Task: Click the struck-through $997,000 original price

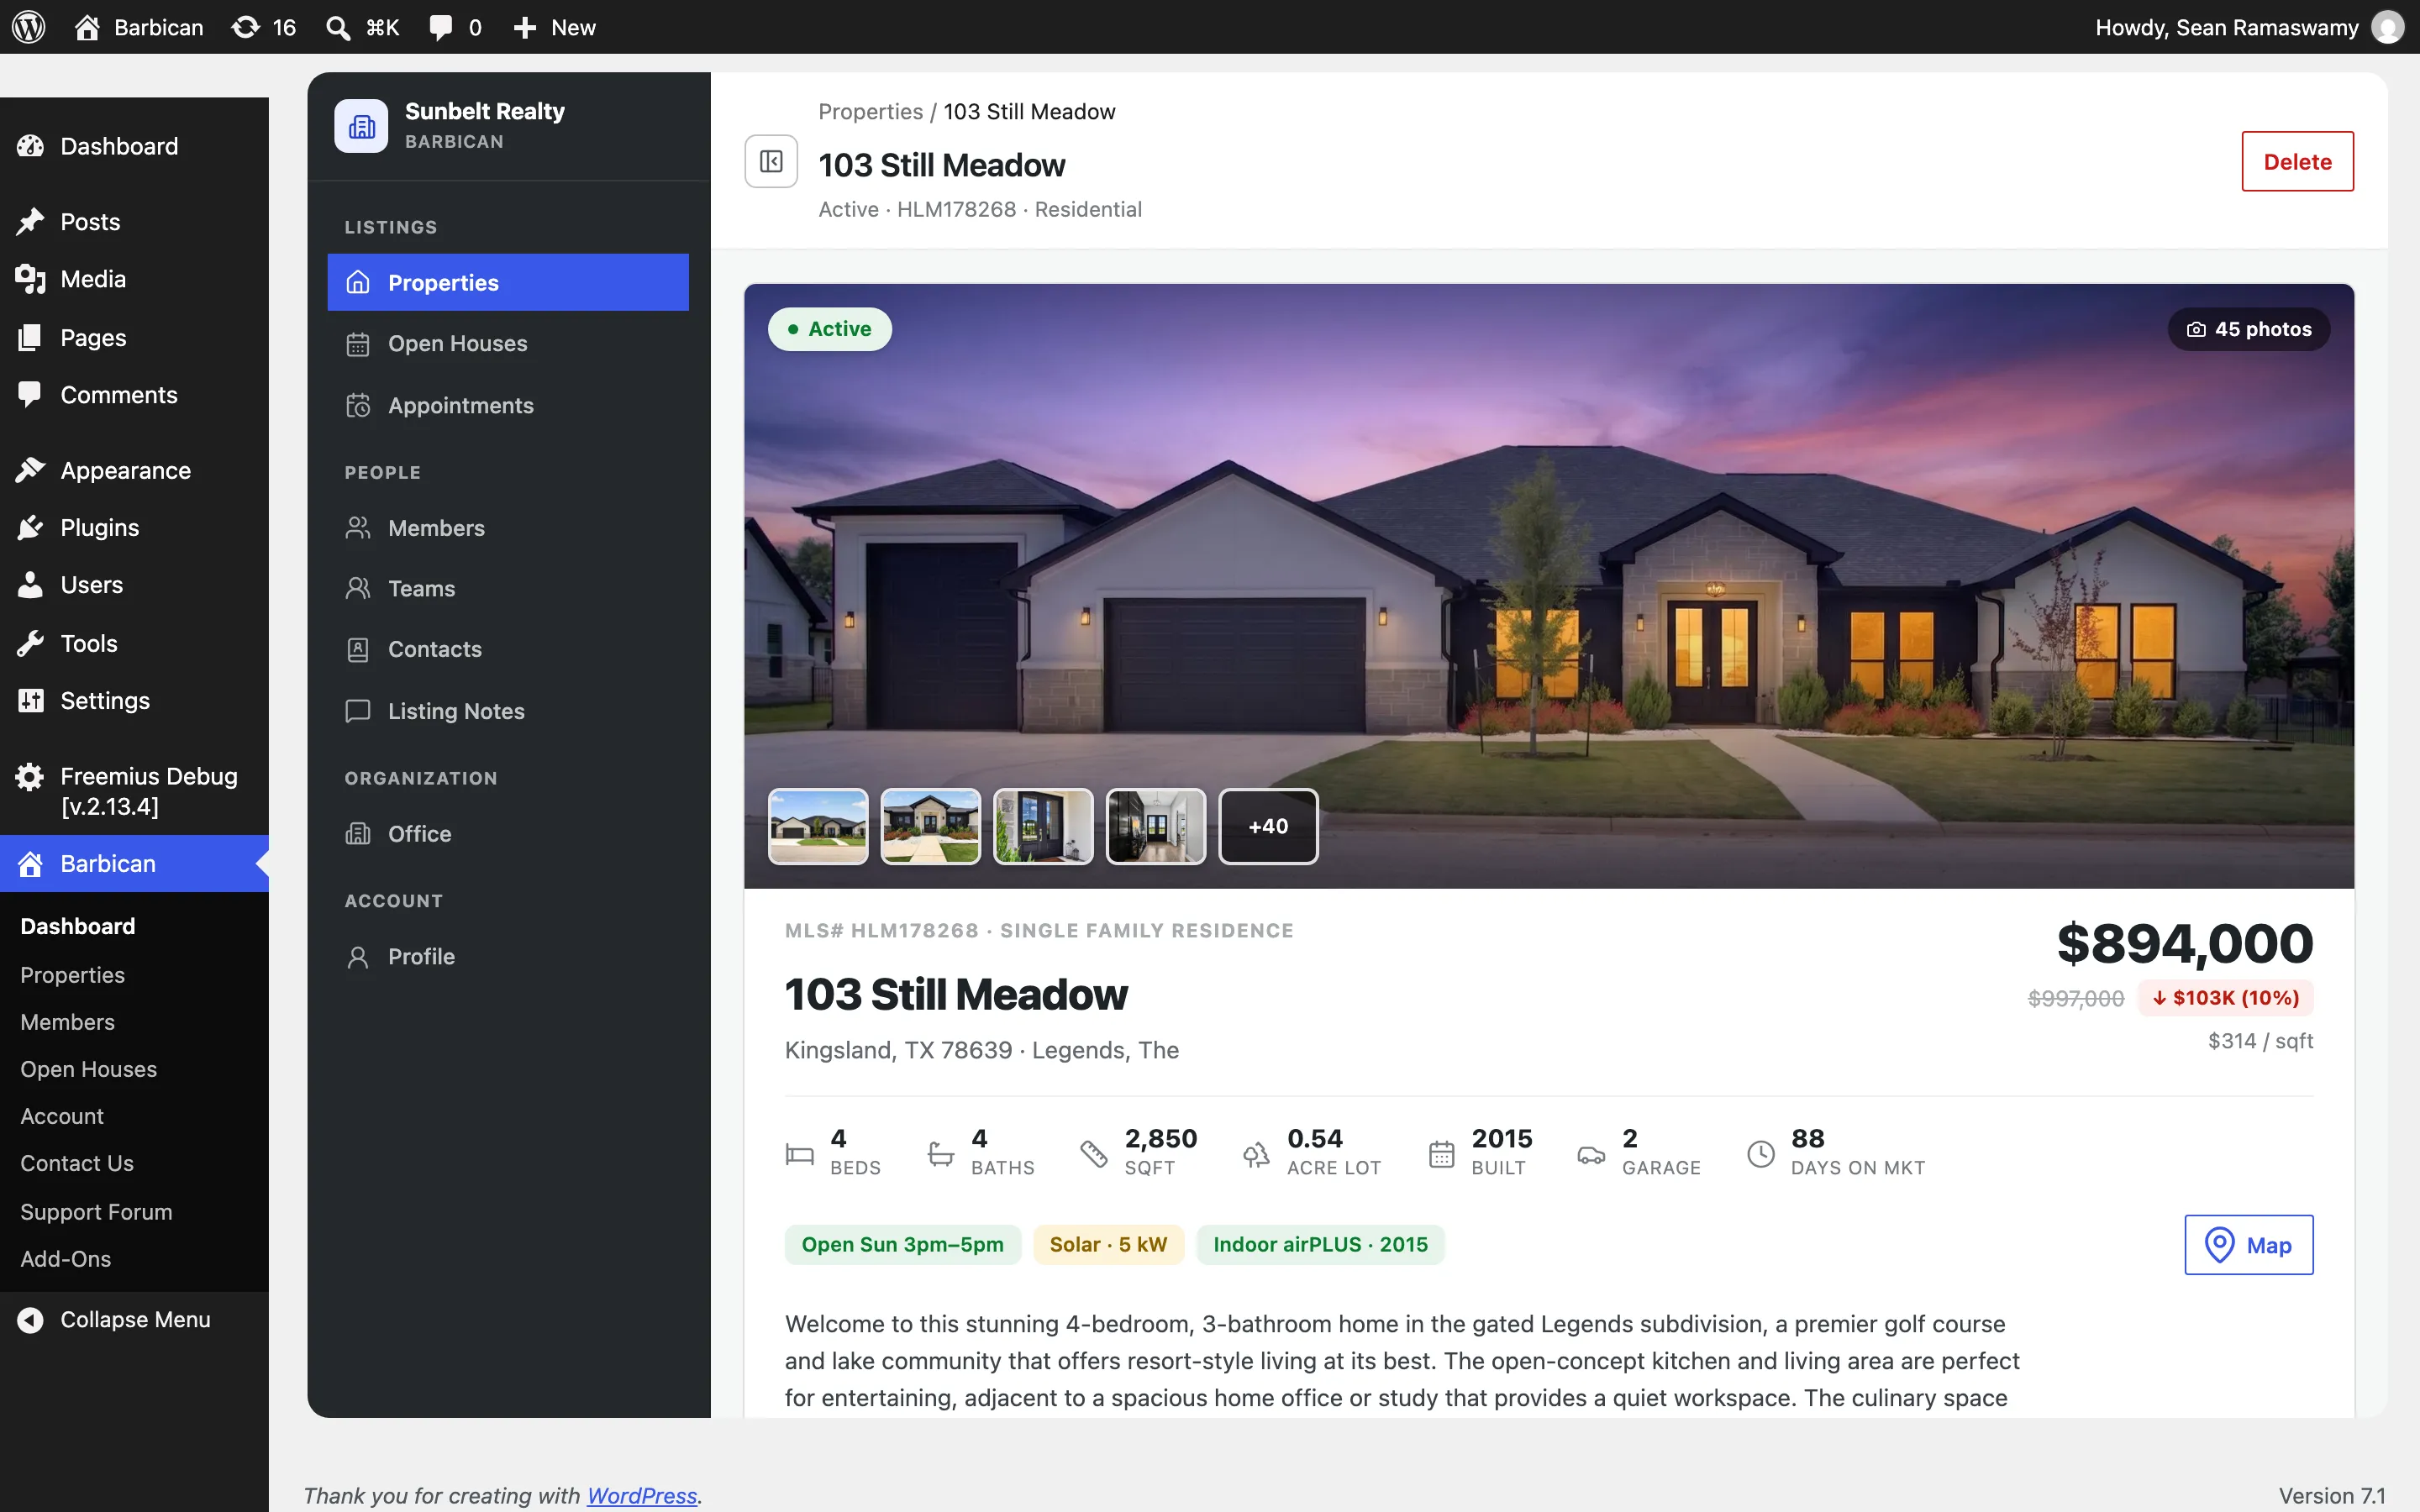Action: tap(2076, 999)
